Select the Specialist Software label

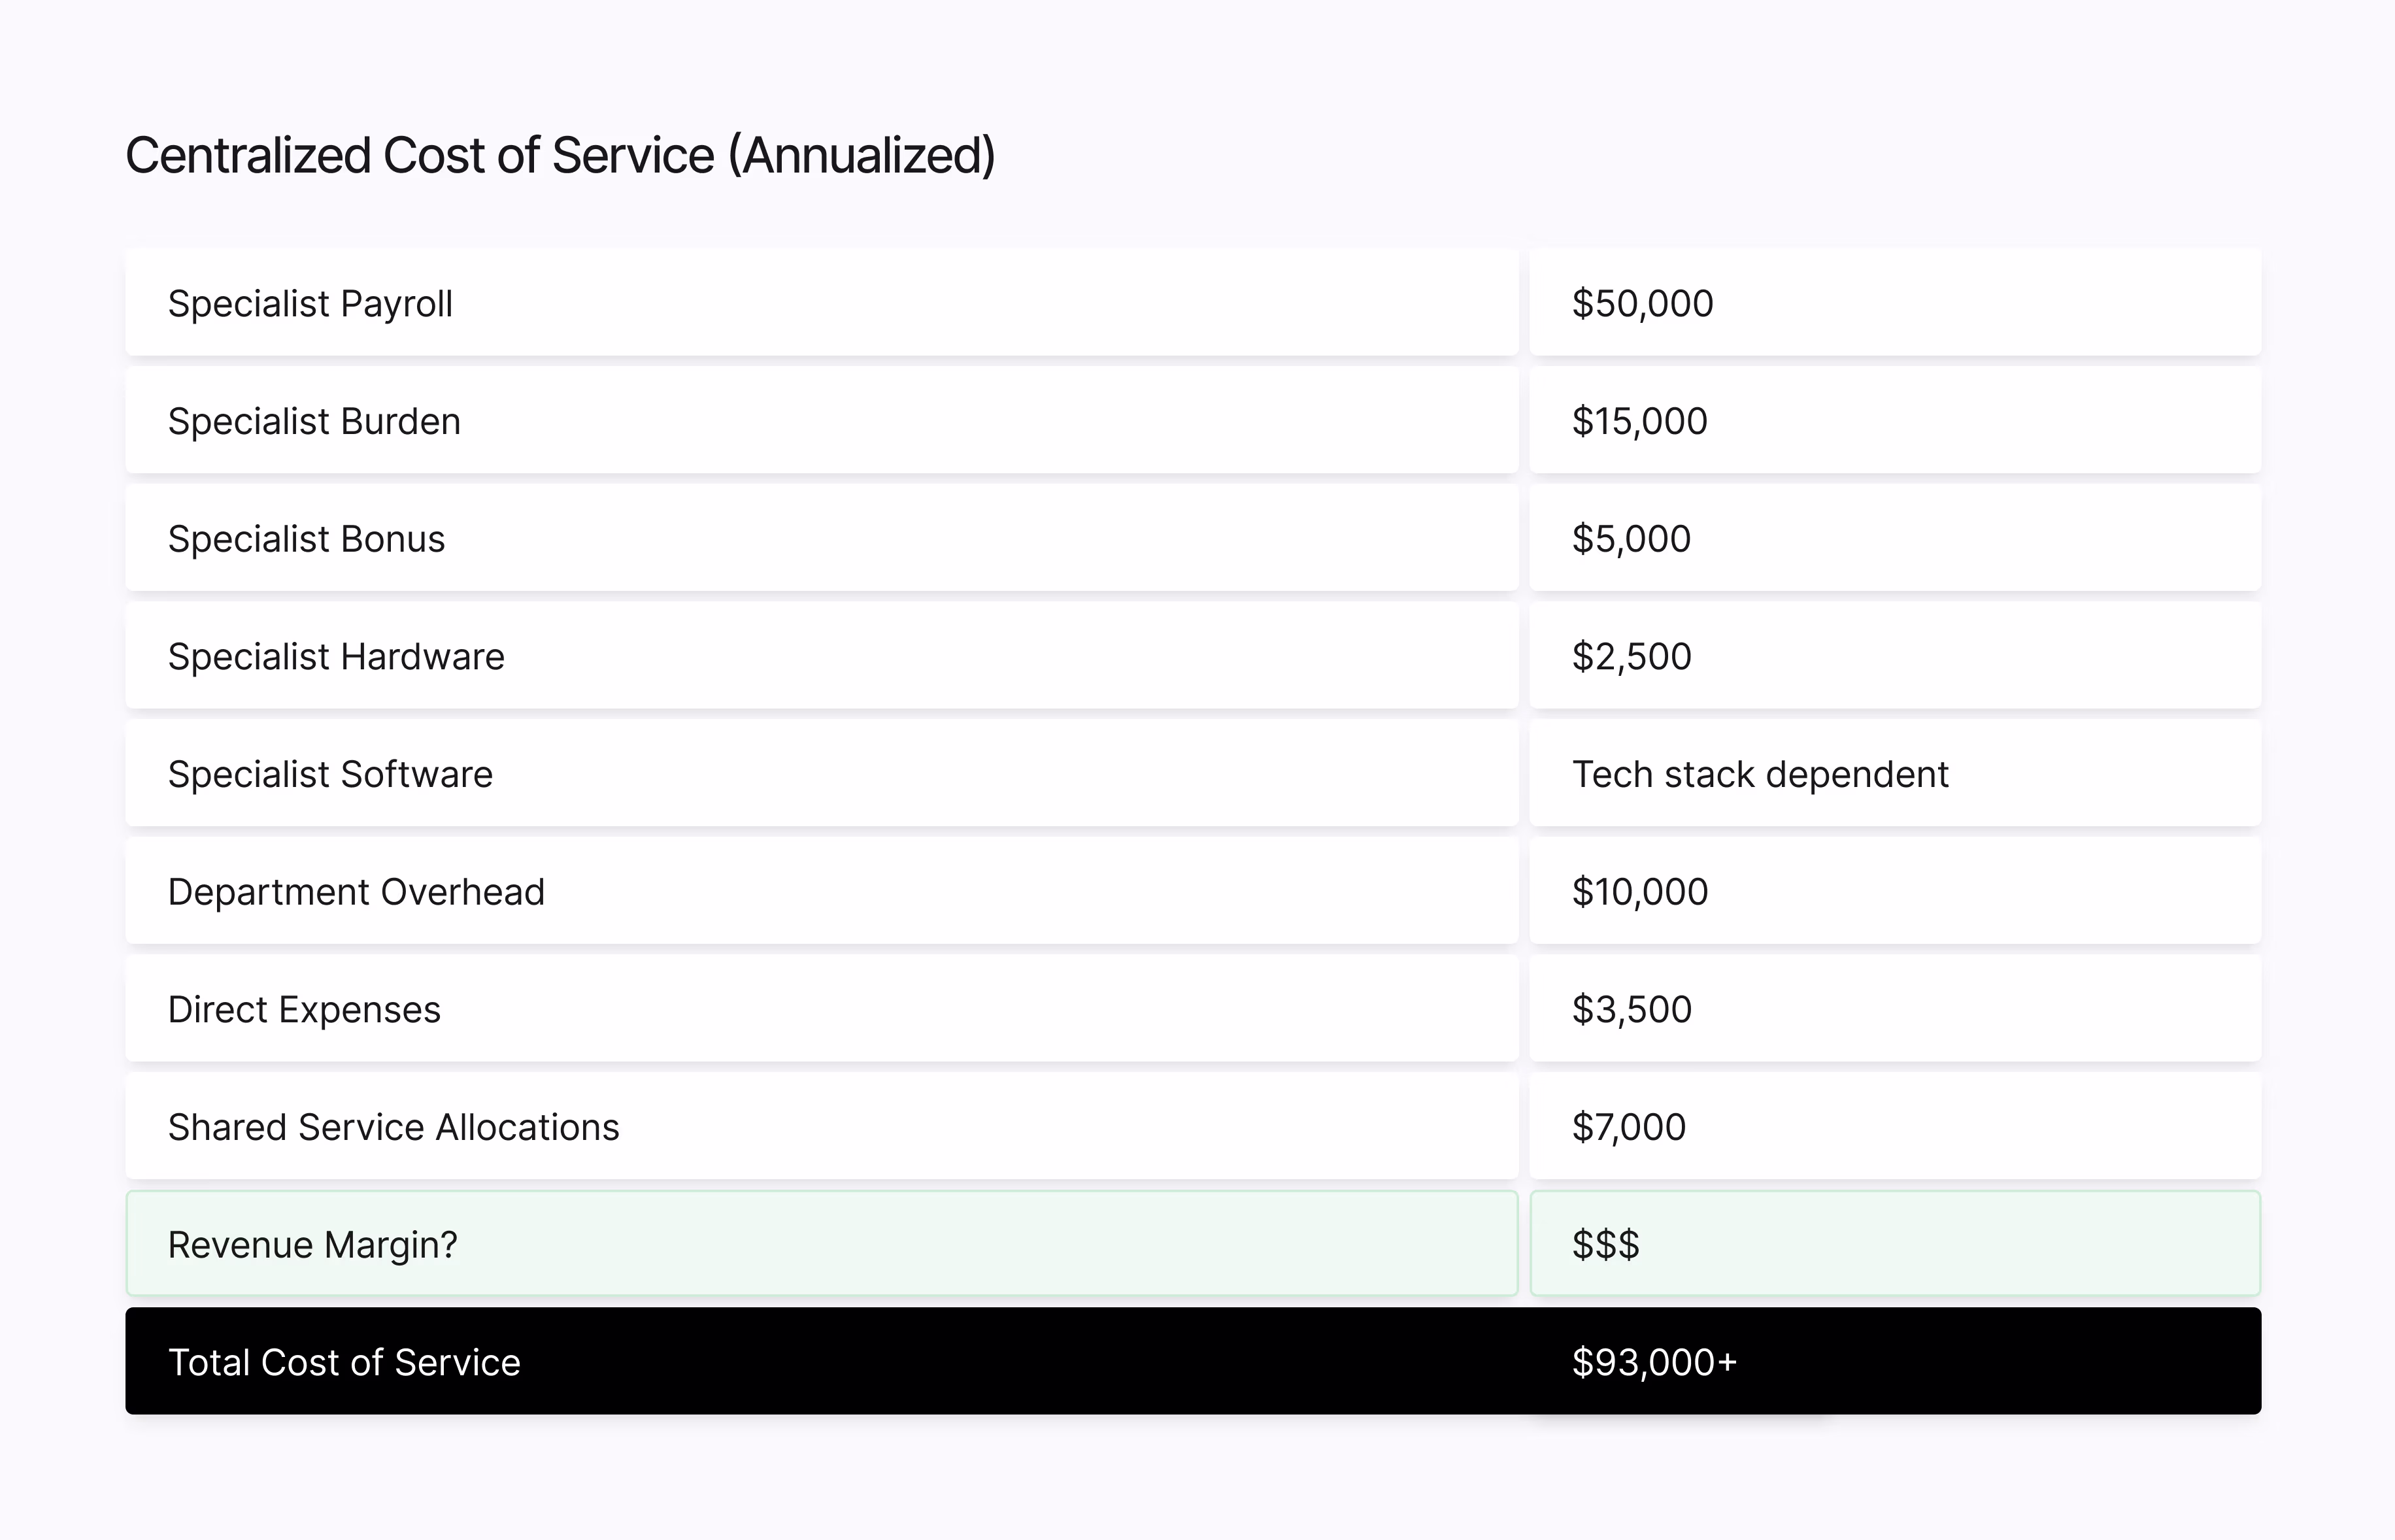330,774
